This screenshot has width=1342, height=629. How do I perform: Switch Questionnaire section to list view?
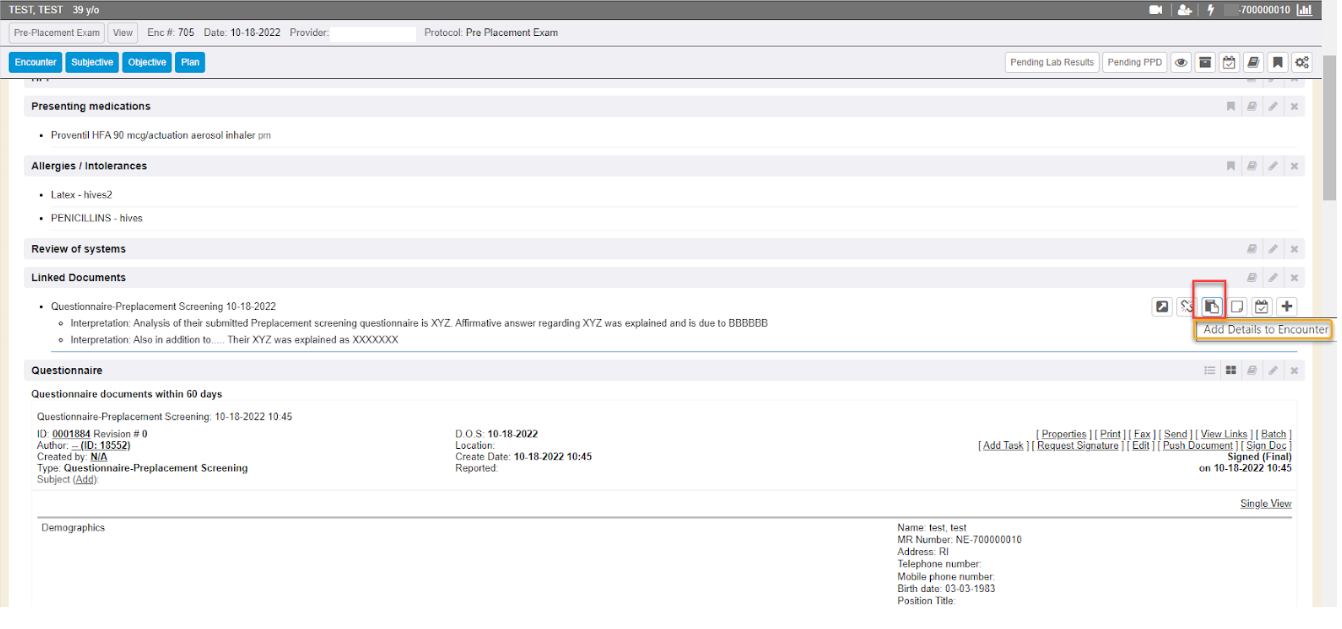[1210, 370]
